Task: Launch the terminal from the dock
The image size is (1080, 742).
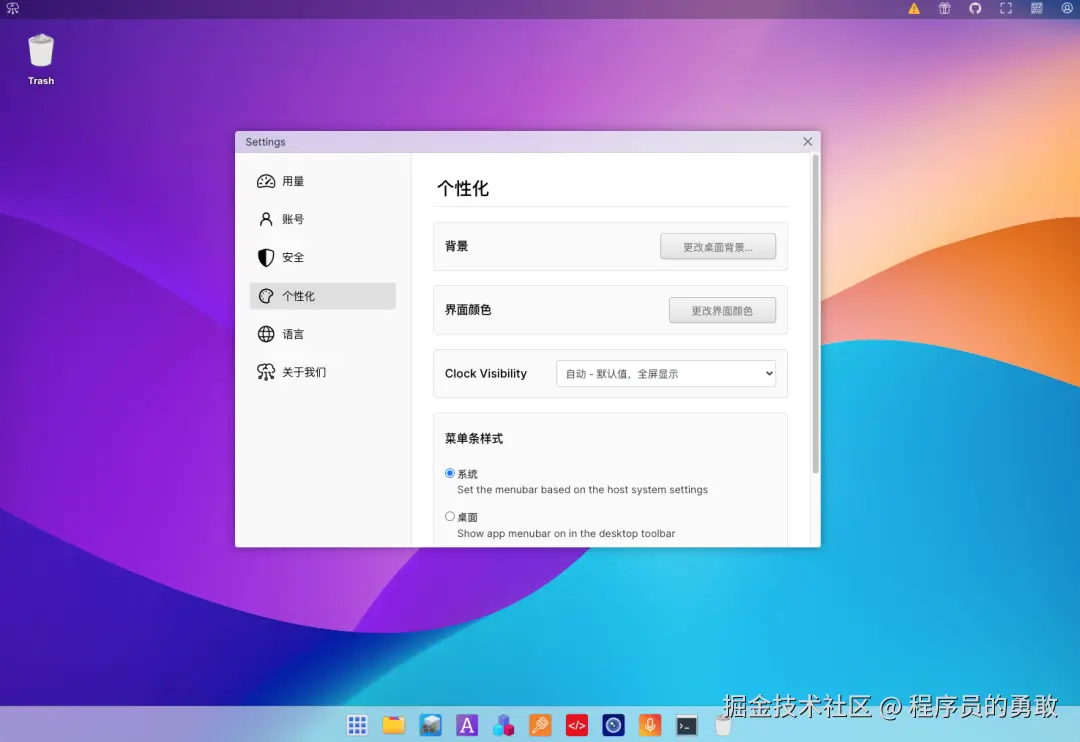Action: coord(686,725)
